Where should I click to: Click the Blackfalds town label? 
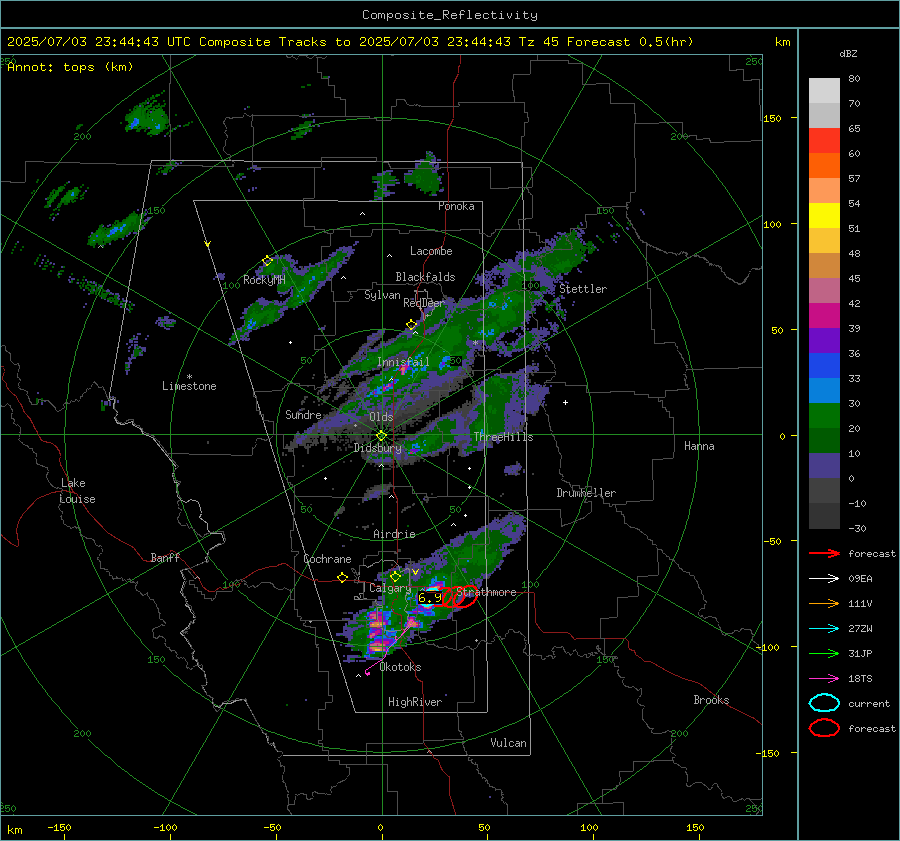425,277
